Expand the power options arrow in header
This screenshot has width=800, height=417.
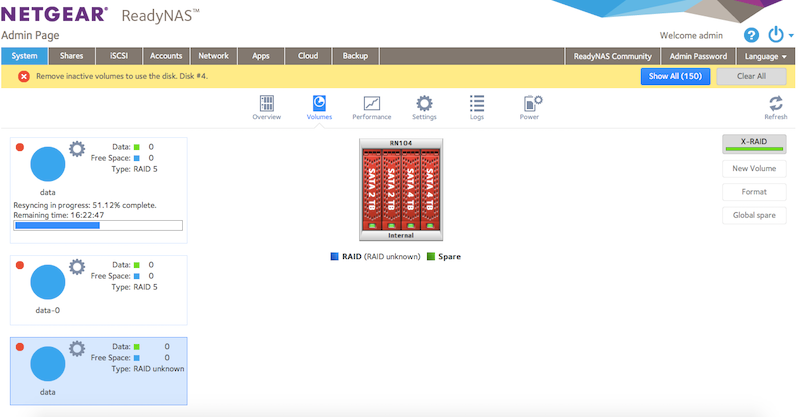point(791,36)
